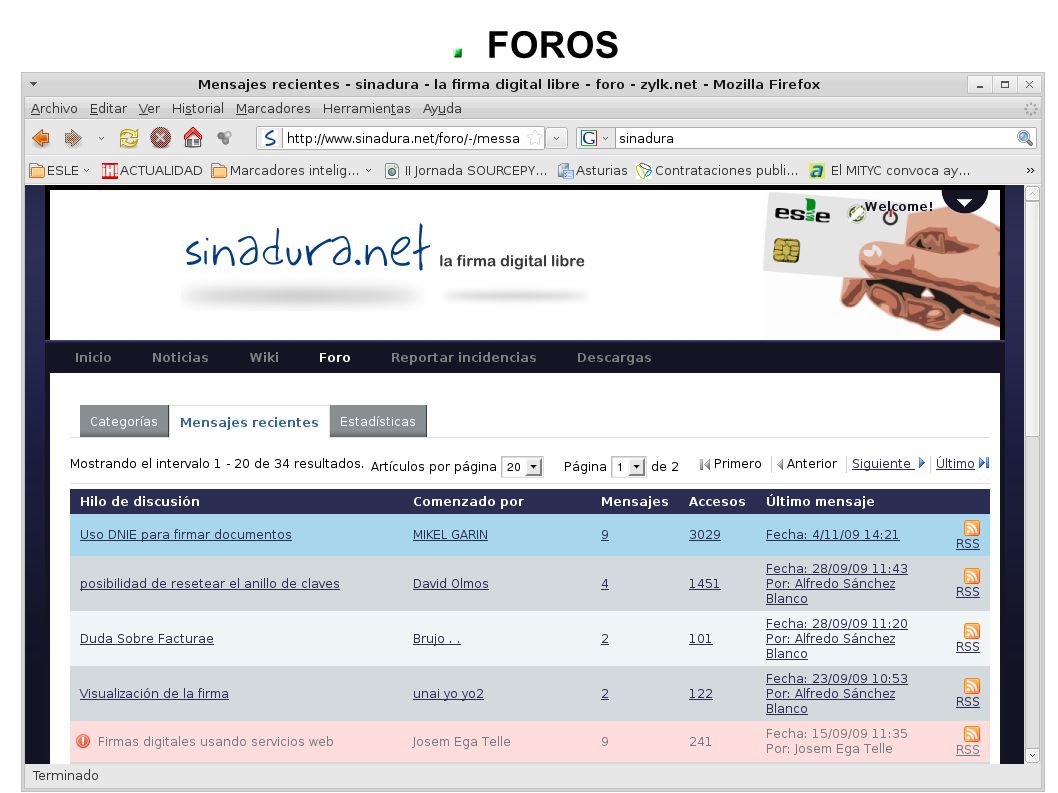Open the Ayuda menu
The width and height of the screenshot is (1058, 793).
tap(442, 109)
